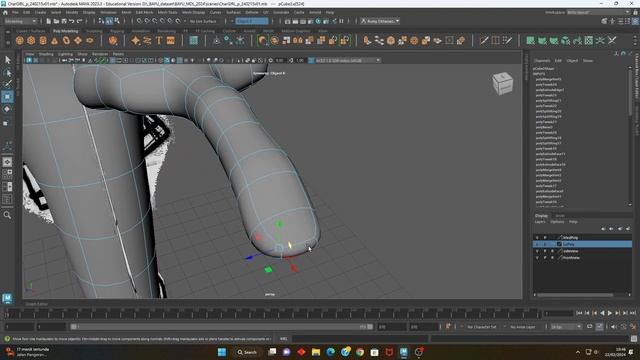This screenshot has width=640, height=360.
Task: Click the go to start playback button
Action: pos(579,313)
